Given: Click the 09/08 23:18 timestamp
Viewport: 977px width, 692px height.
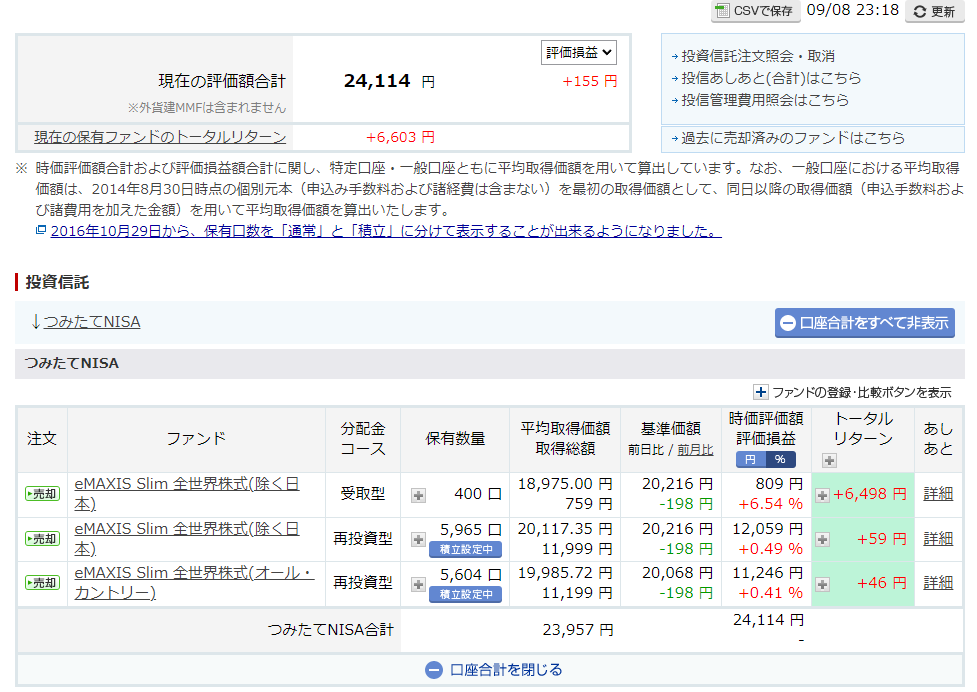Looking at the screenshot, I should [853, 10].
